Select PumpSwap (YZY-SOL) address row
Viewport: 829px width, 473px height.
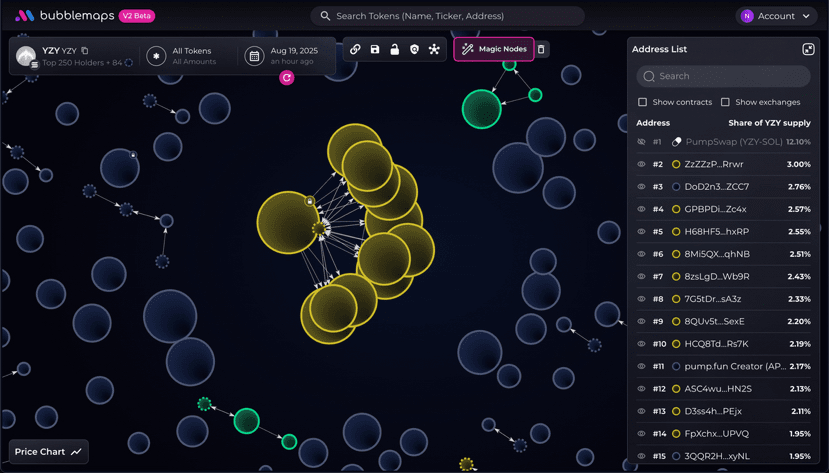pyautogui.click(x=723, y=142)
